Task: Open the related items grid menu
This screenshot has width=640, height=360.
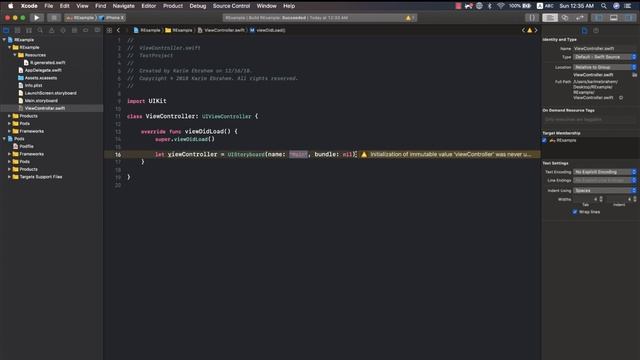Action: coord(109,30)
